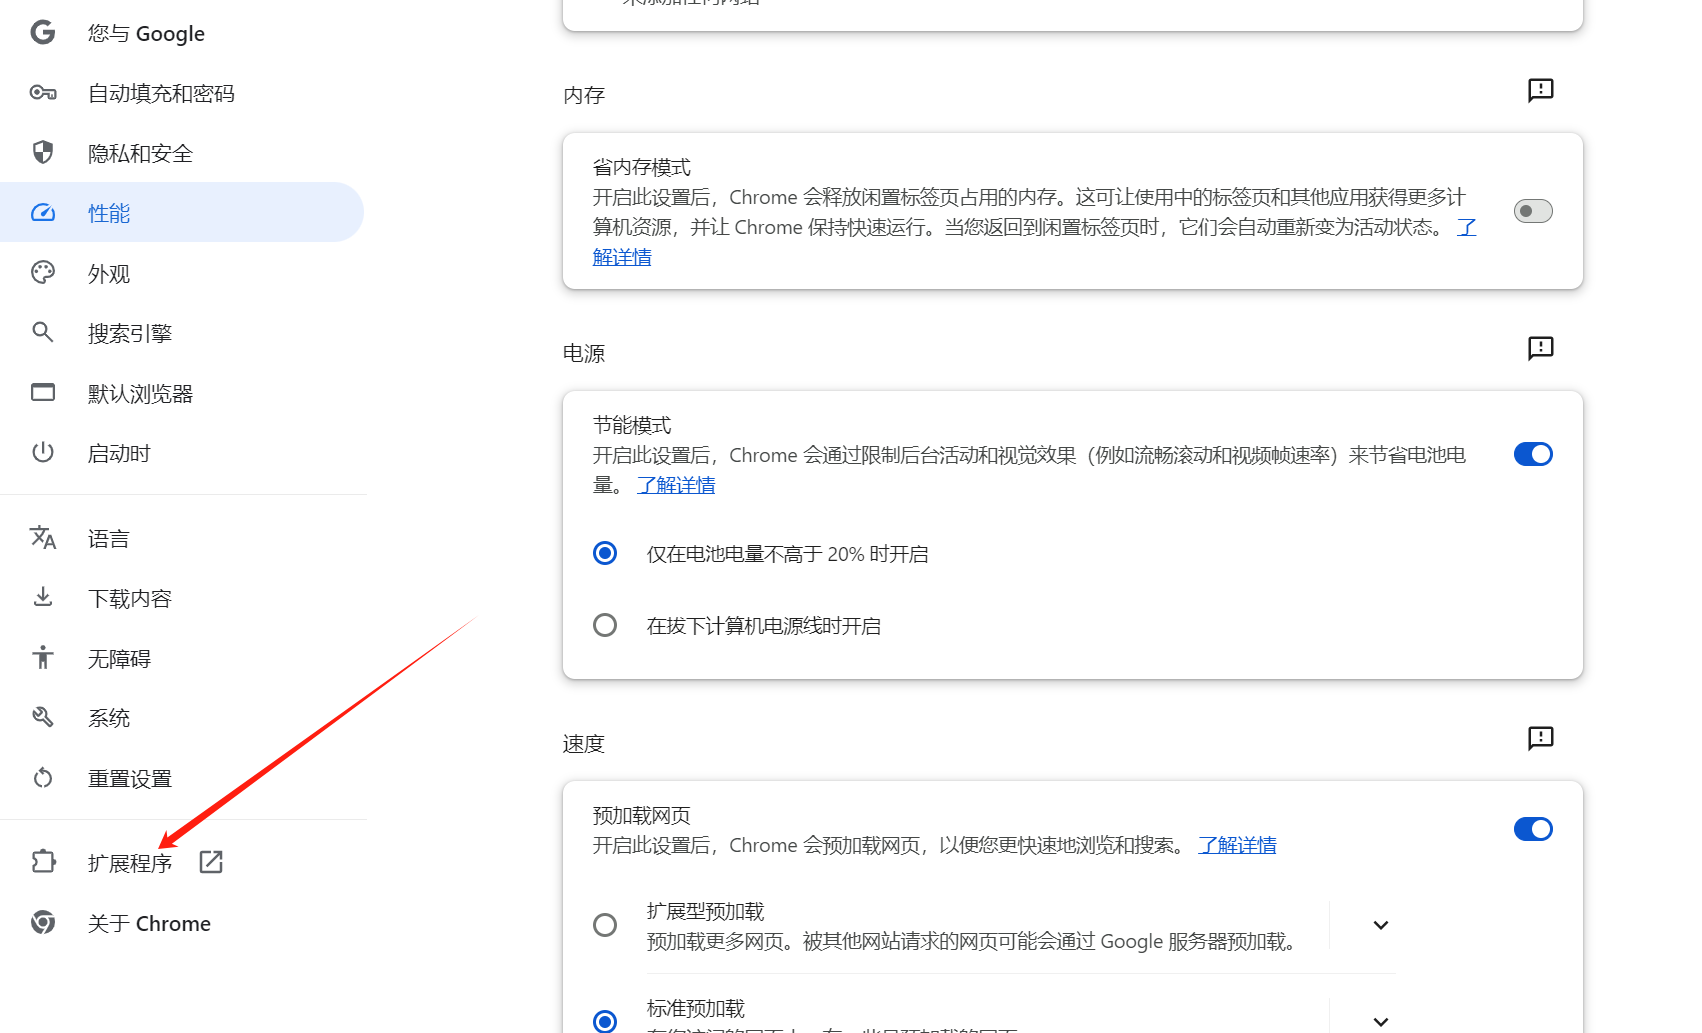
Task: Choose 扩展型预加载 radio option
Action: [605, 925]
